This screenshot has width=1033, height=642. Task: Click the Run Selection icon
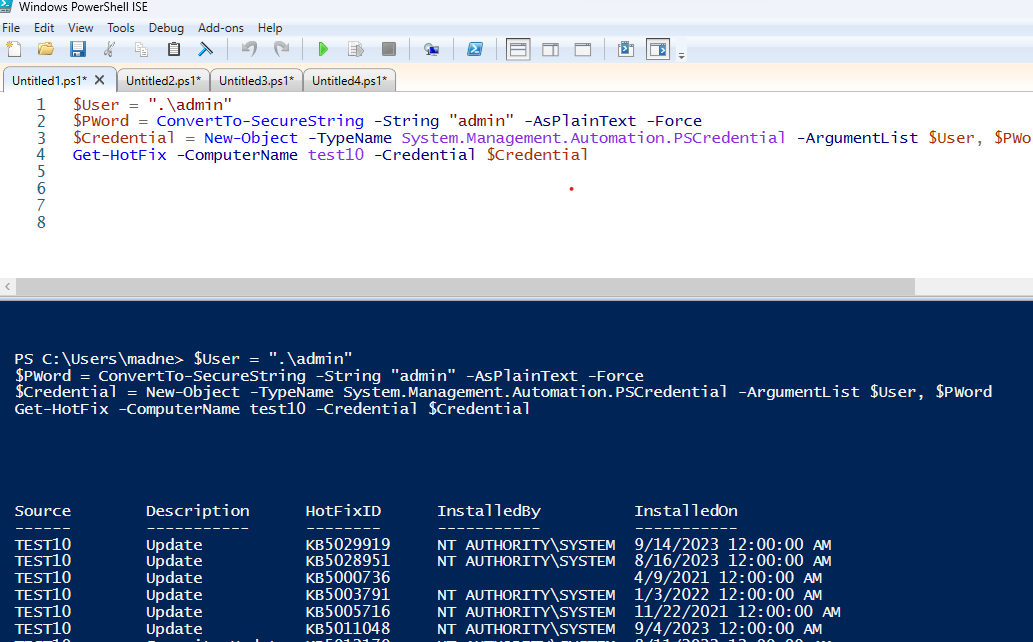tap(356, 49)
